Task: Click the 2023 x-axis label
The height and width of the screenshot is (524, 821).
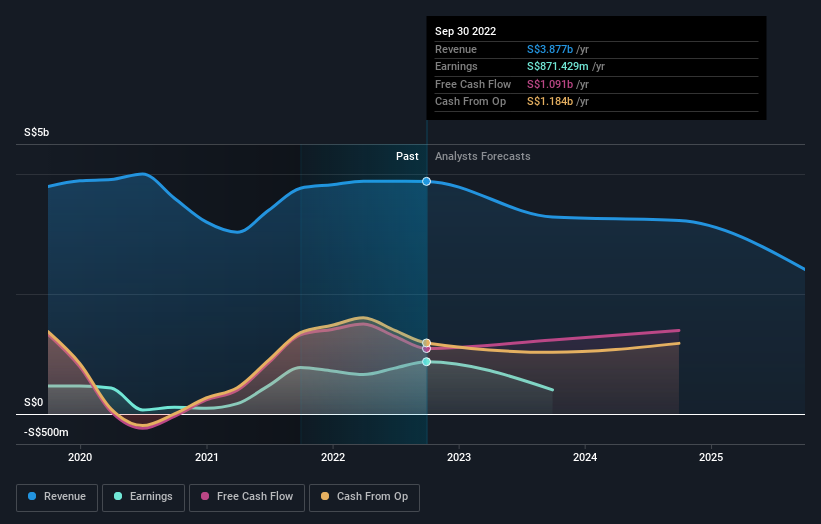Action: (x=459, y=458)
